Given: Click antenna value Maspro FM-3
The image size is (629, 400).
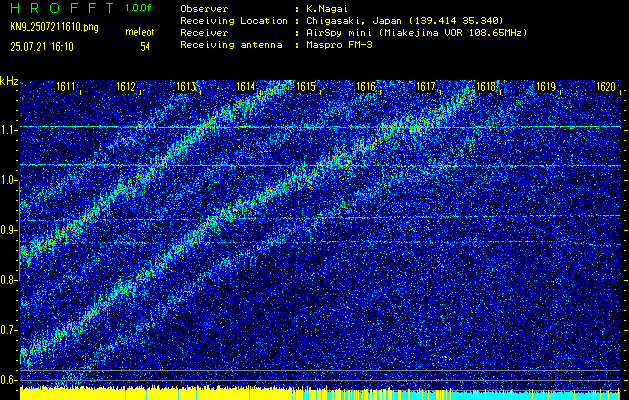Looking at the screenshot, I should click(x=339, y=45).
